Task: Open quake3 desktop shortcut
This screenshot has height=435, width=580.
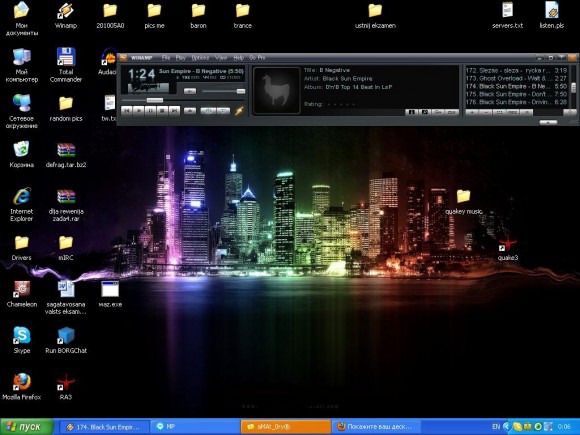Action: point(508,247)
